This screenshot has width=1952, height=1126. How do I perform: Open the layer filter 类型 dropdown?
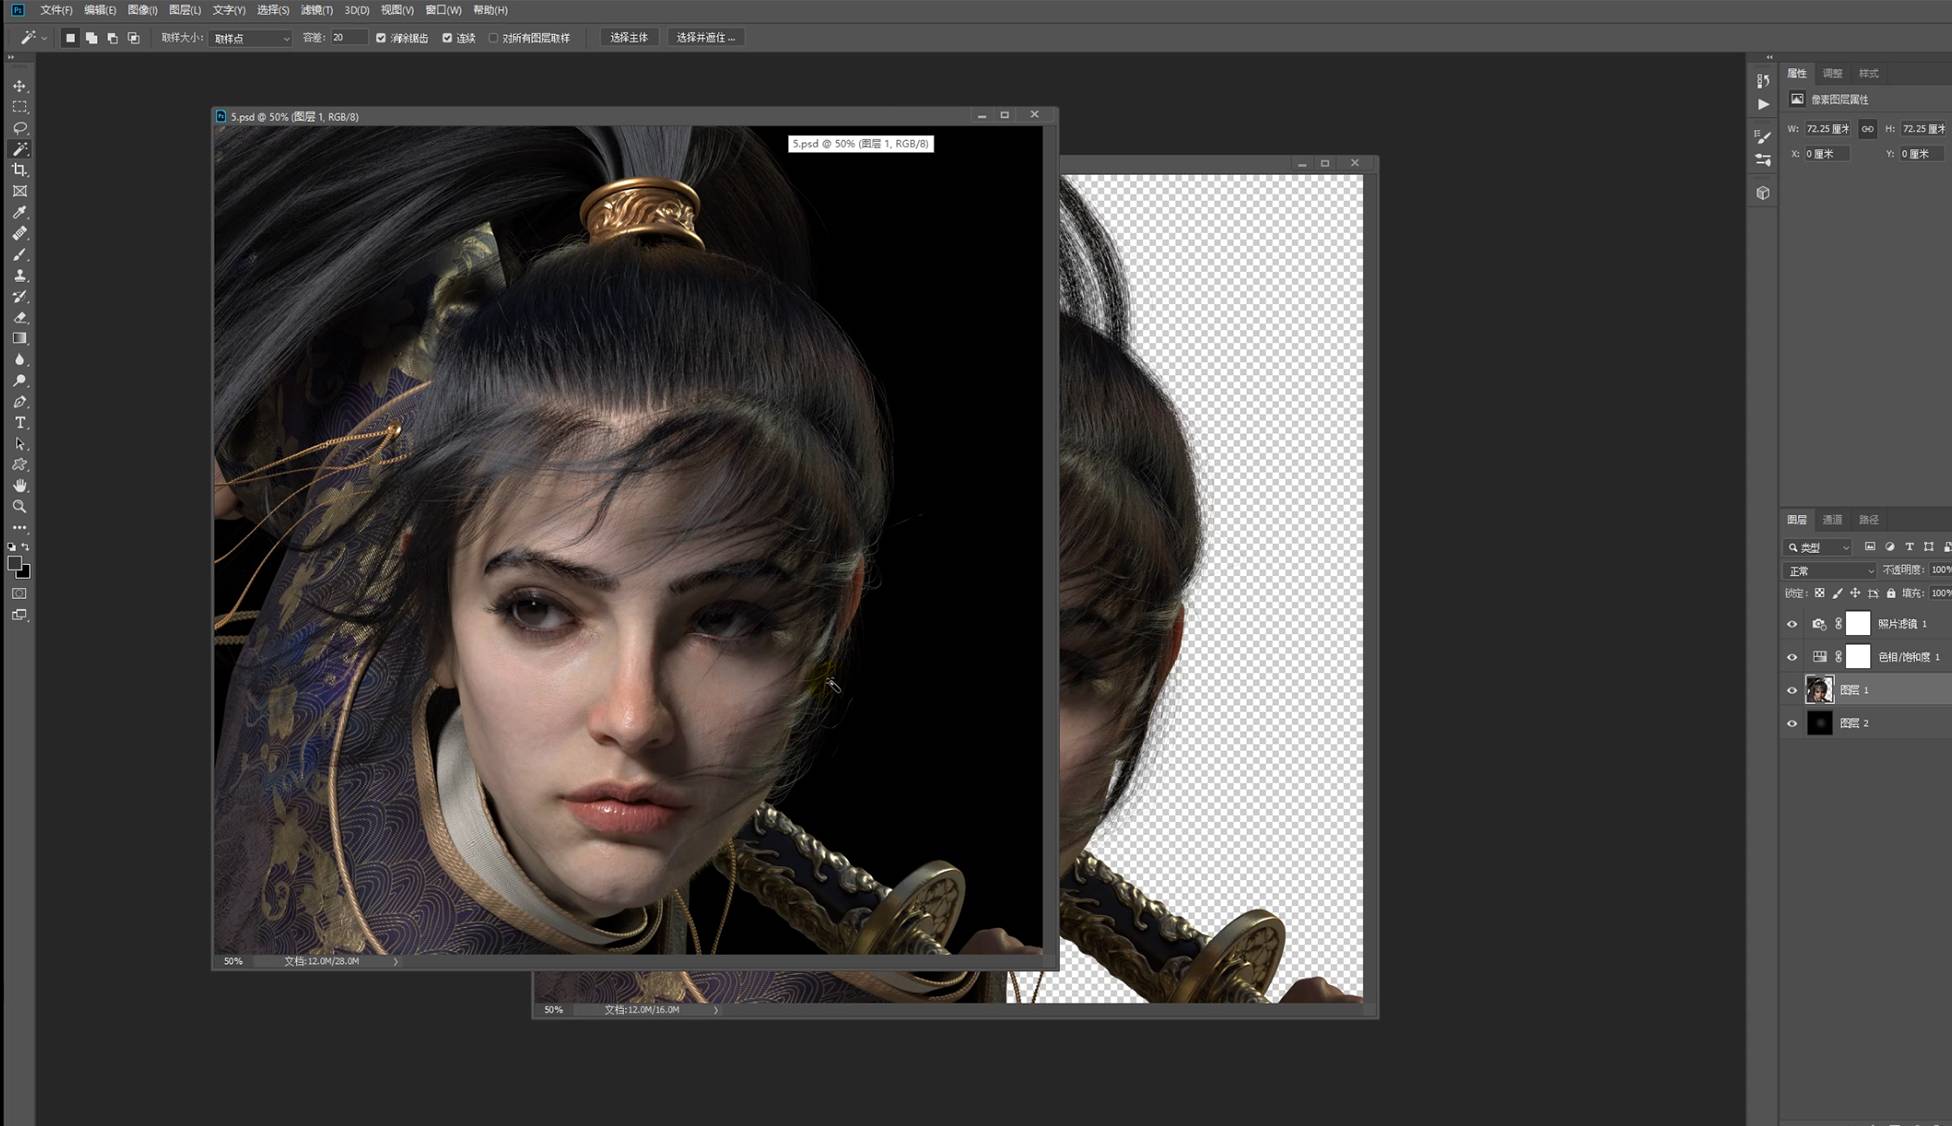(x=1819, y=547)
